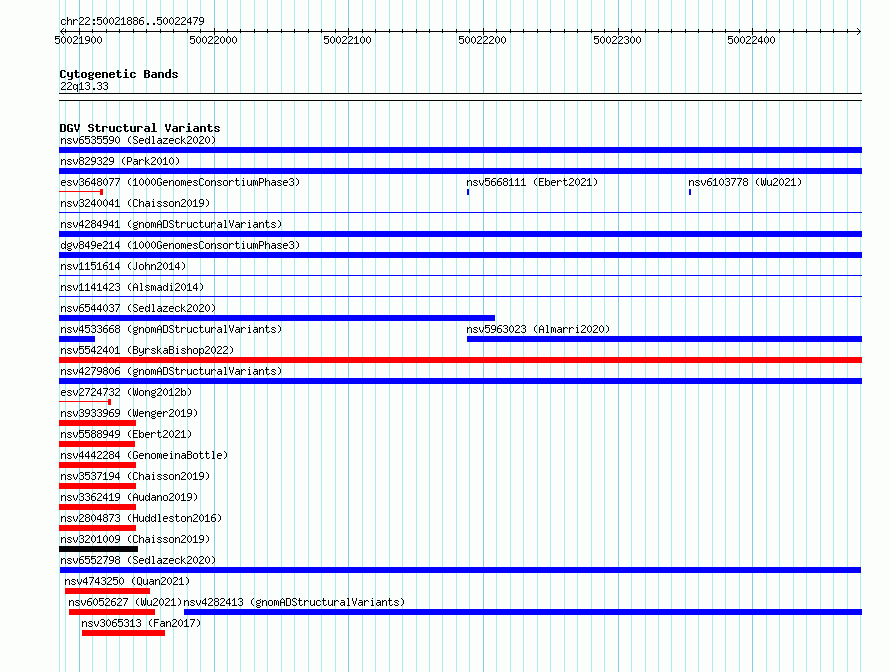Select nsv3065313 (Fan2017) label
This screenshot has height=672, width=890.
click(141, 623)
